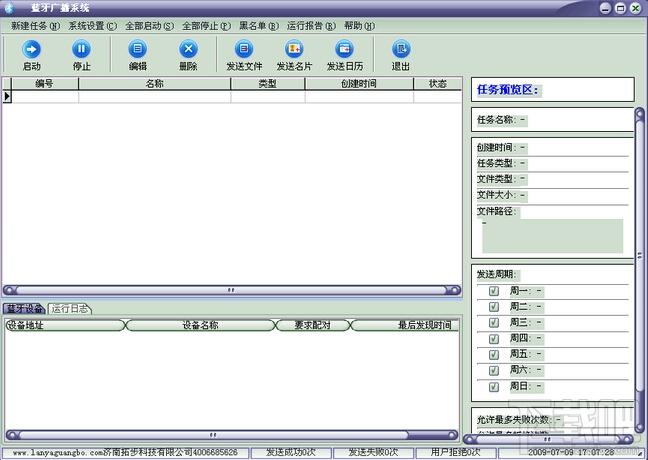Switch to the 运行日志 tab
The image size is (648, 460).
[71, 308]
